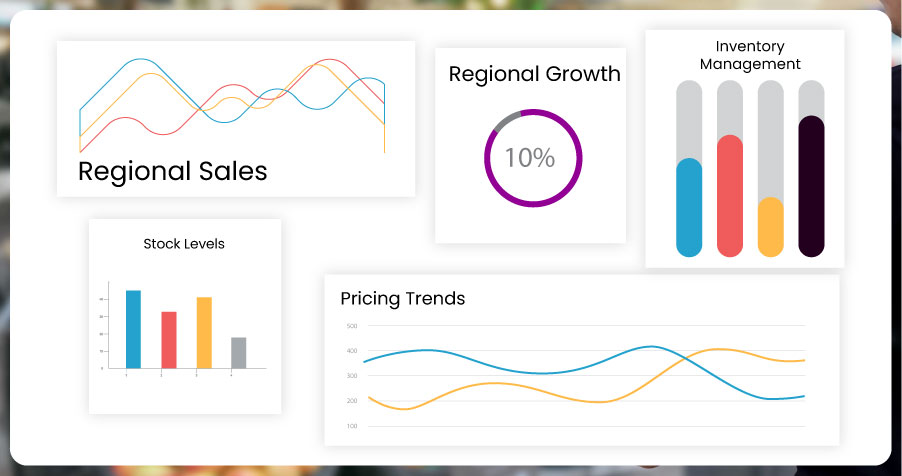Viewport: 902px width, 476px height.
Task: Click the Pricing Trends heading
Action: [402, 298]
